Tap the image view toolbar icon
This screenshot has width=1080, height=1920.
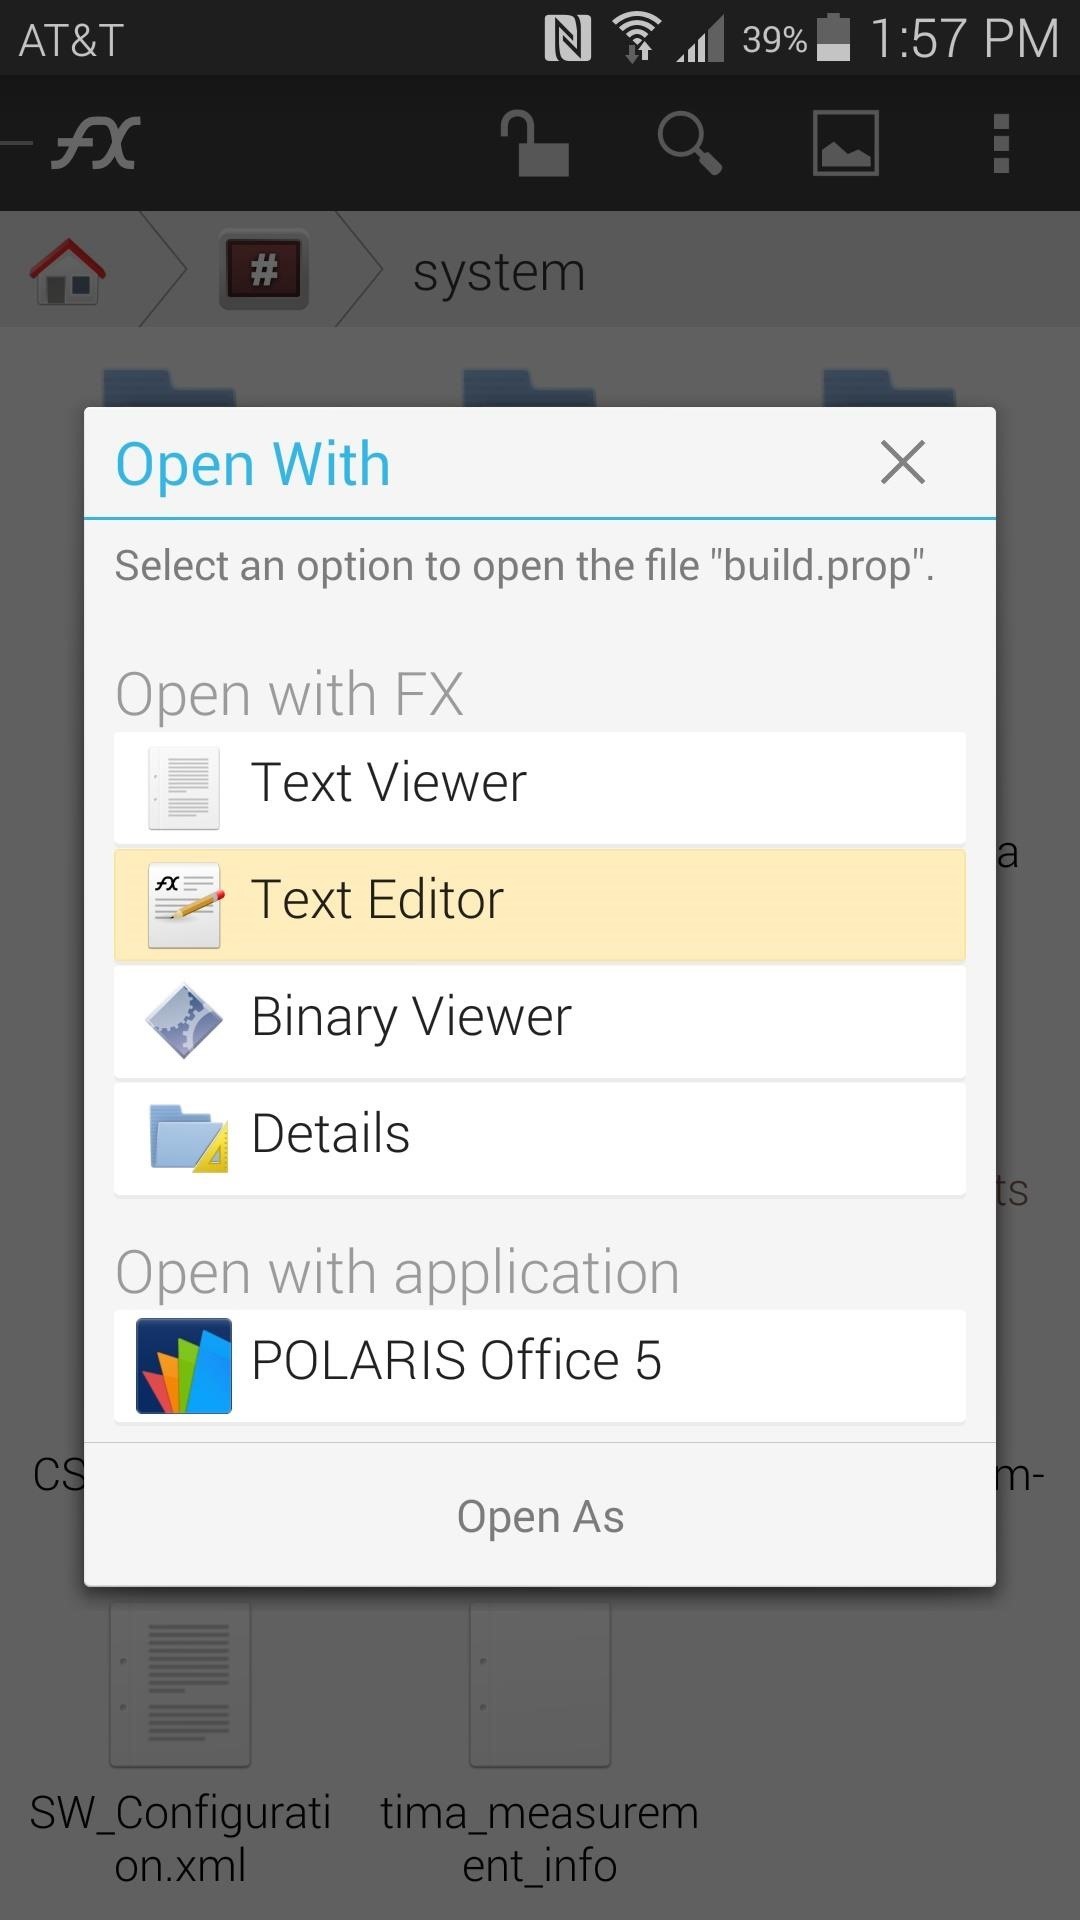pos(846,143)
